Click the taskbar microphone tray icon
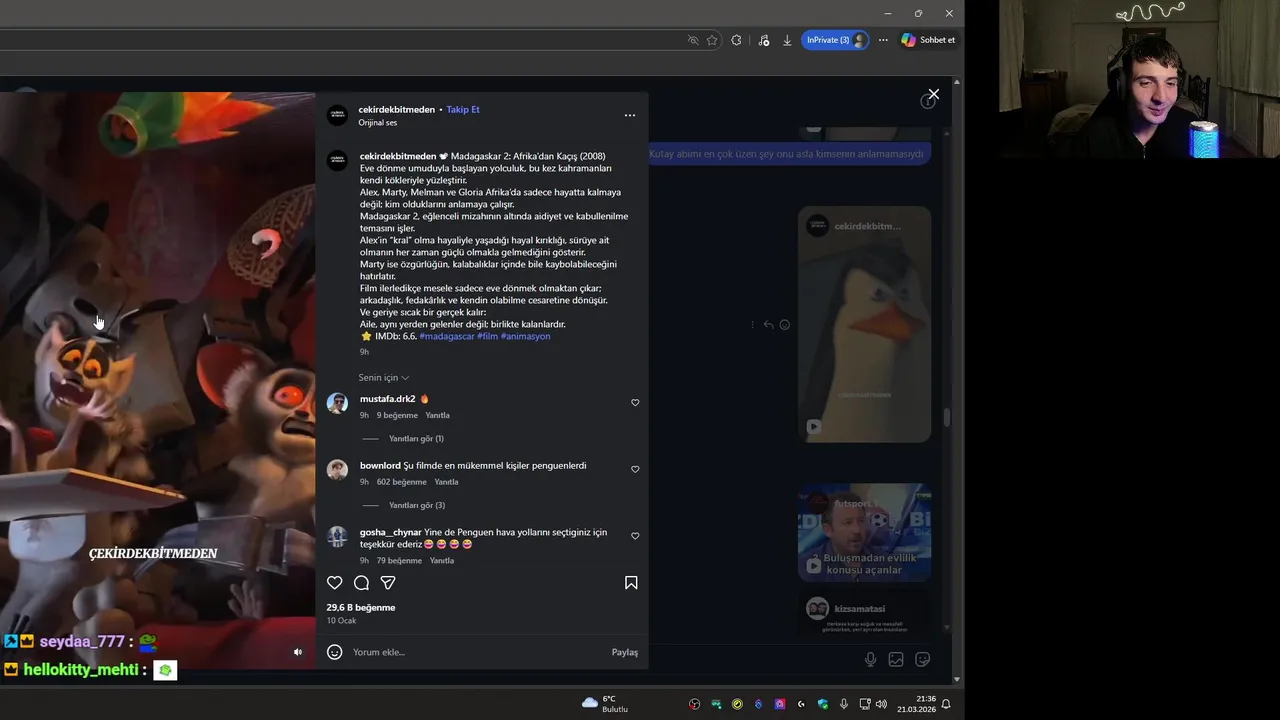This screenshot has width=1280, height=720. tap(844, 704)
